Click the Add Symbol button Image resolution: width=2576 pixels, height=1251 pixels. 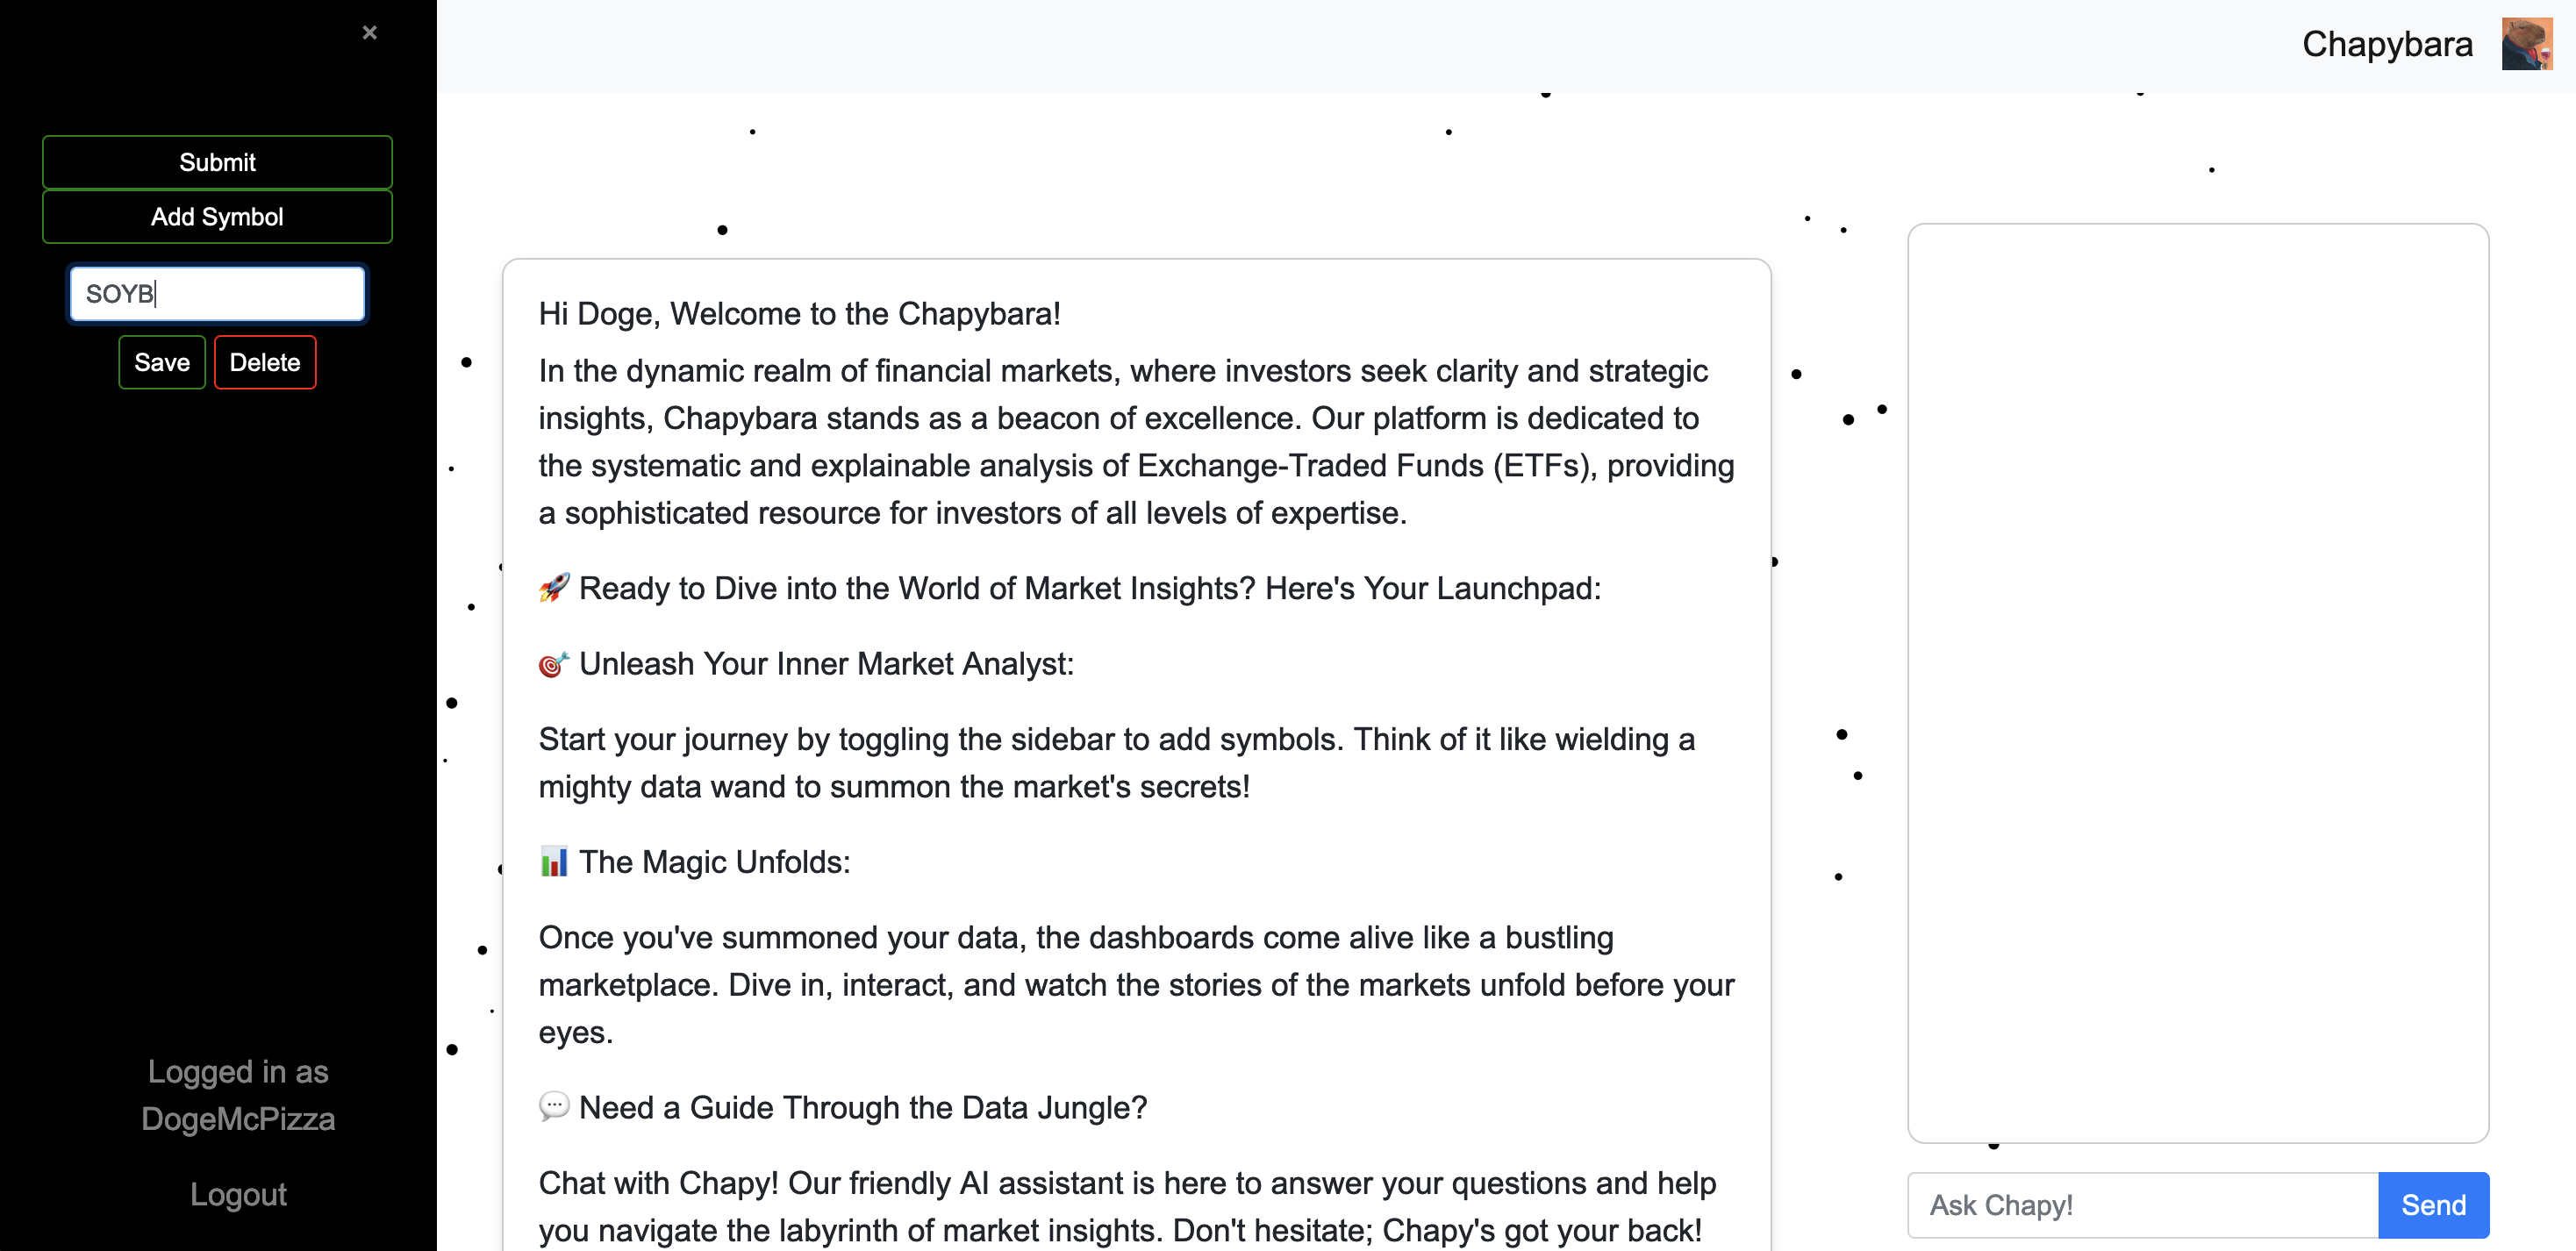217,217
